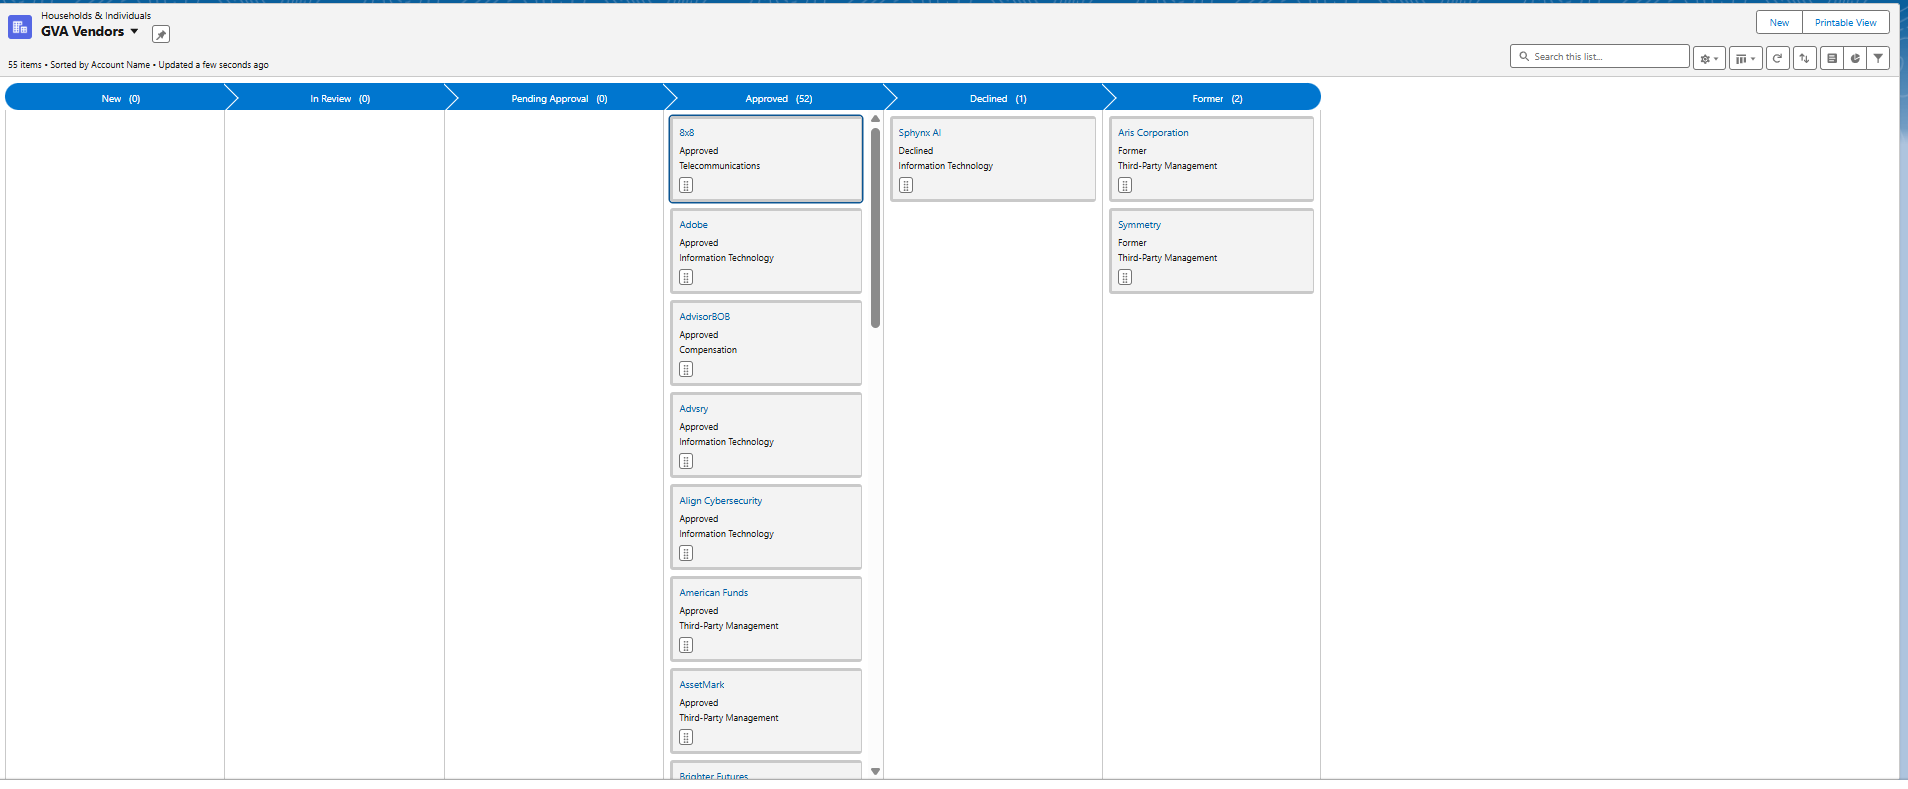This screenshot has height=789, width=1908.
Task: Click in the Search this list field
Action: pos(1607,57)
